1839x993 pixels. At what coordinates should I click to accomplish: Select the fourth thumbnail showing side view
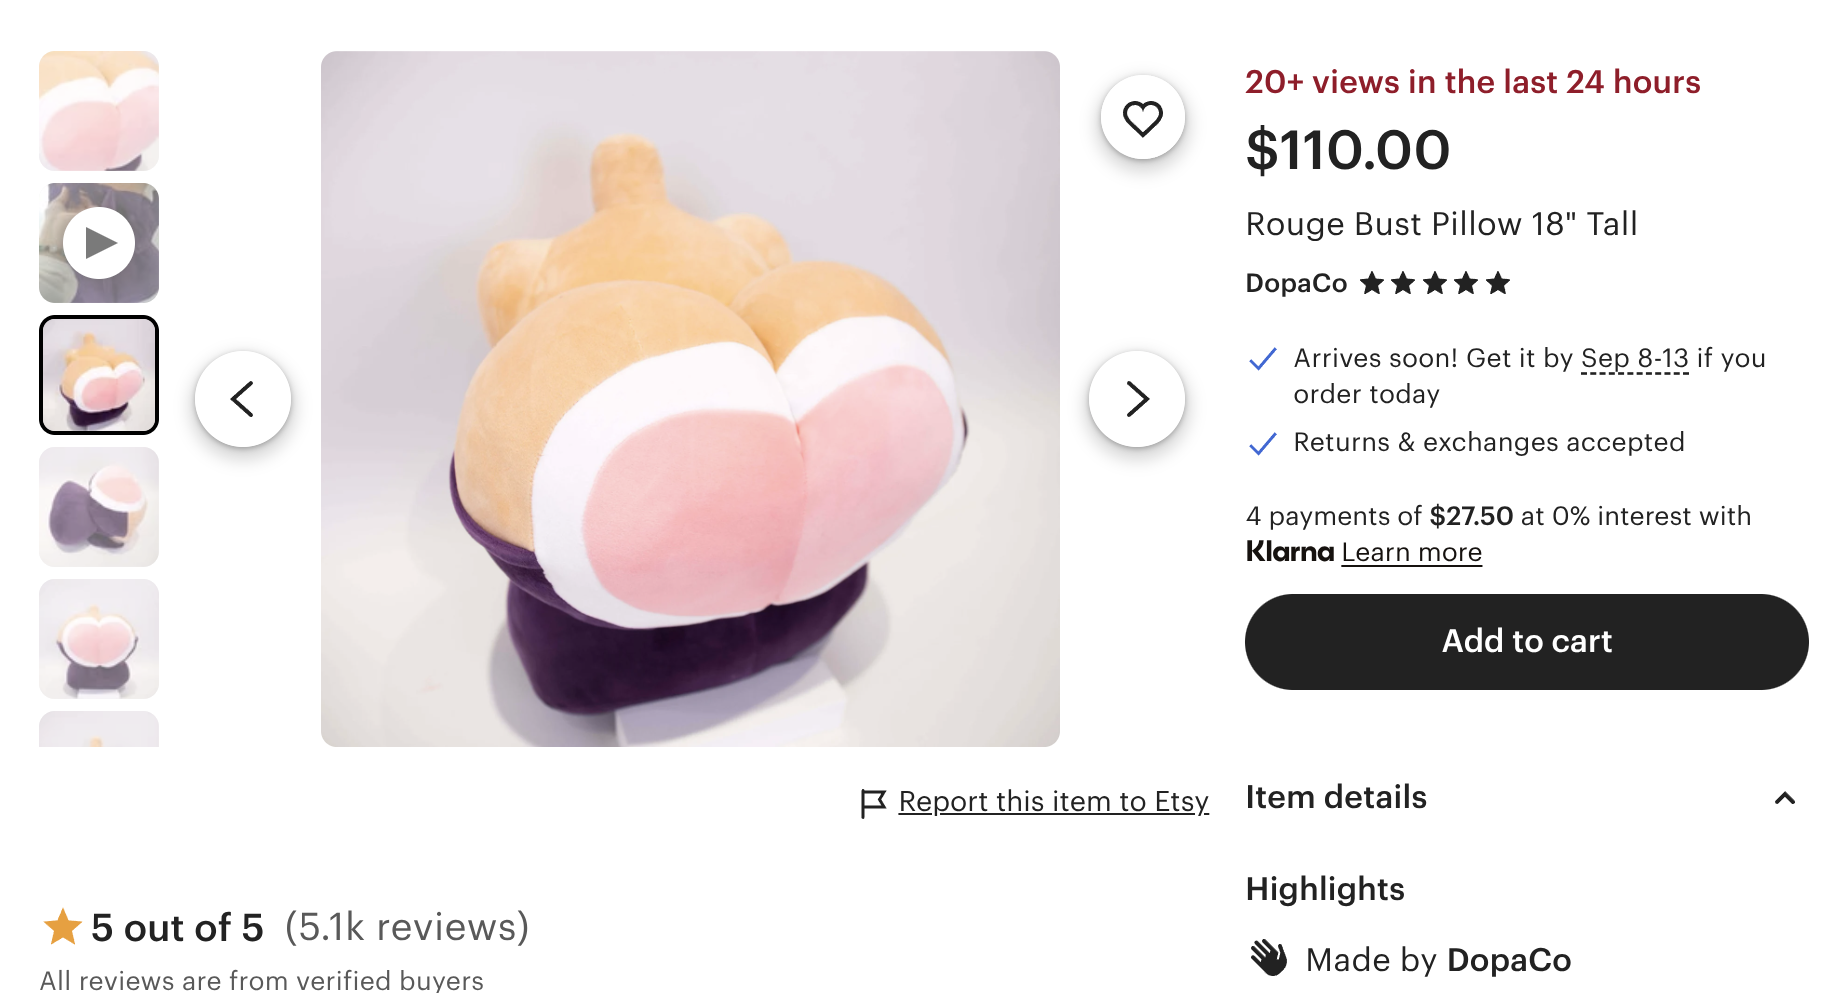[x=99, y=507]
